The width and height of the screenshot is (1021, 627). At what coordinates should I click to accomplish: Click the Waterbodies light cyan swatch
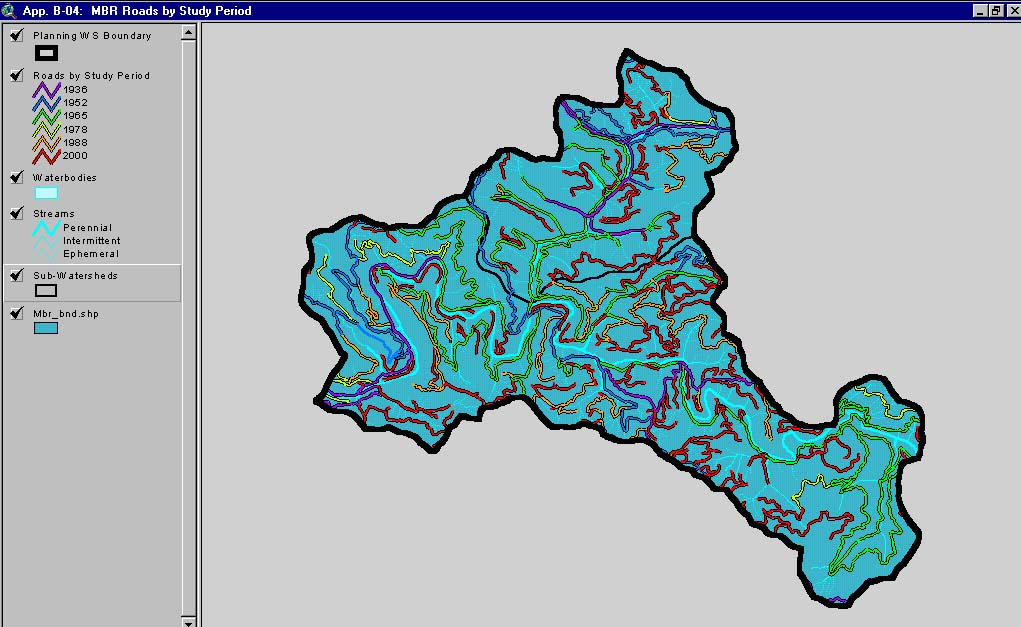tap(46, 193)
